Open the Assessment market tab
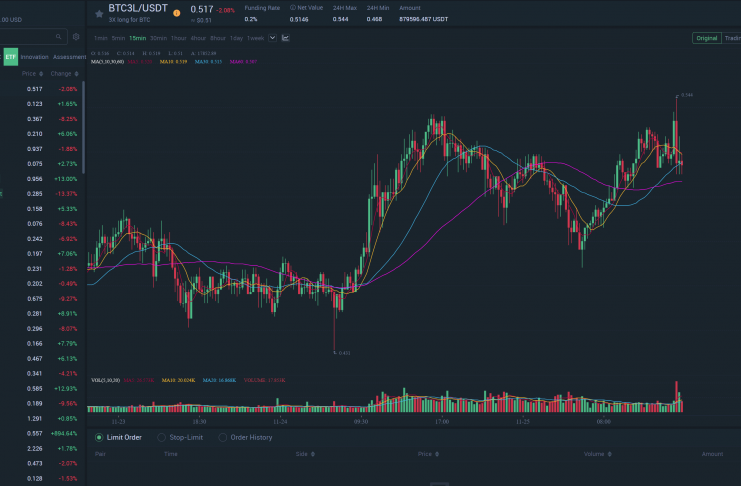This screenshot has height=486, width=741. [x=69, y=57]
